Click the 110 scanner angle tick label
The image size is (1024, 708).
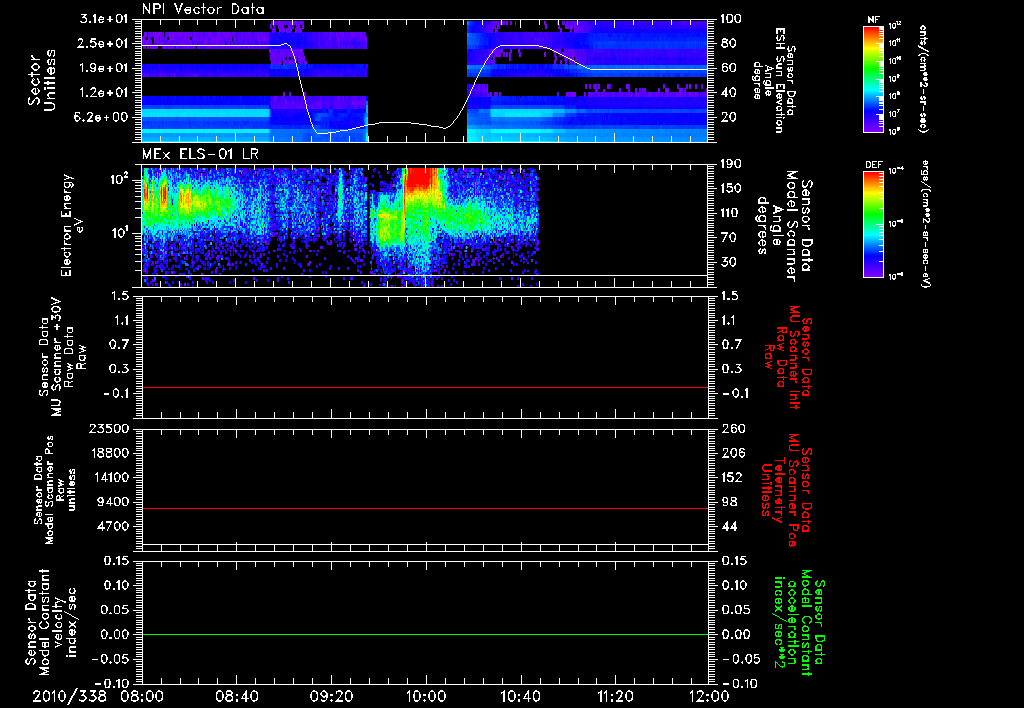[731, 213]
